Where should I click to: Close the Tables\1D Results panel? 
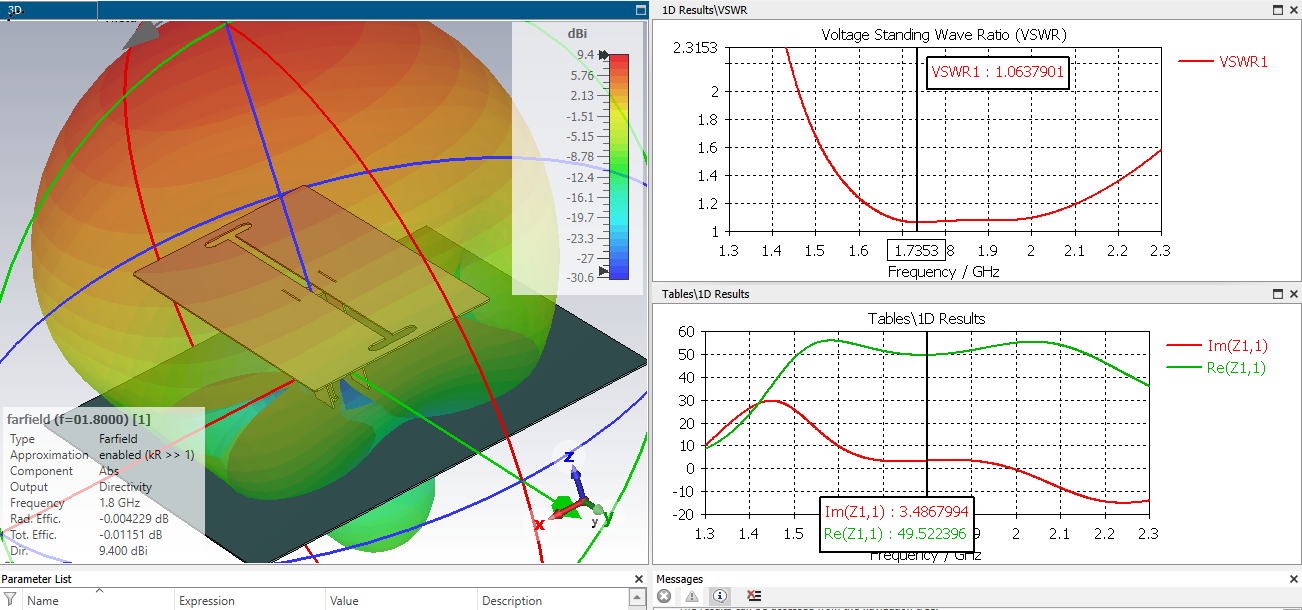click(1292, 294)
